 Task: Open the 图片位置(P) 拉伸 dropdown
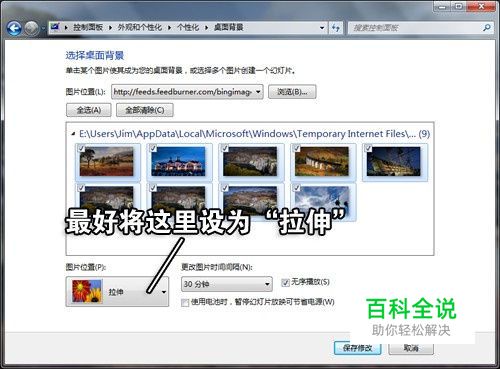click(x=117, y=292)
